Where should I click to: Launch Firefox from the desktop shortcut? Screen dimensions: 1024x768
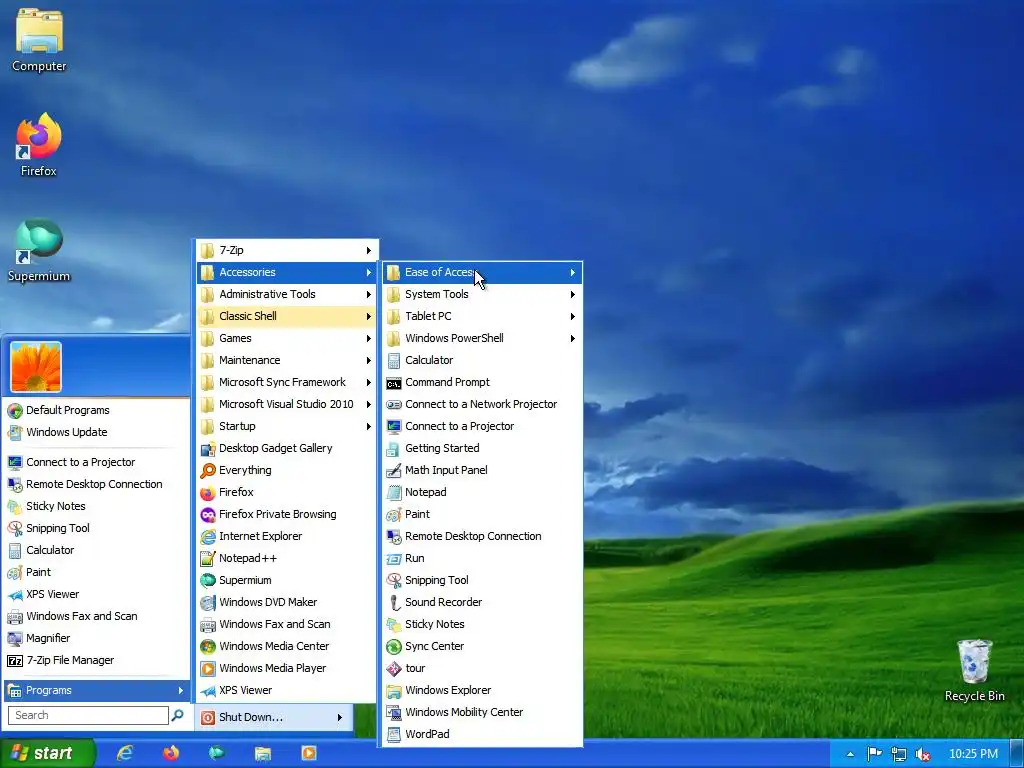pyautogui.click(x=39, y=145)
